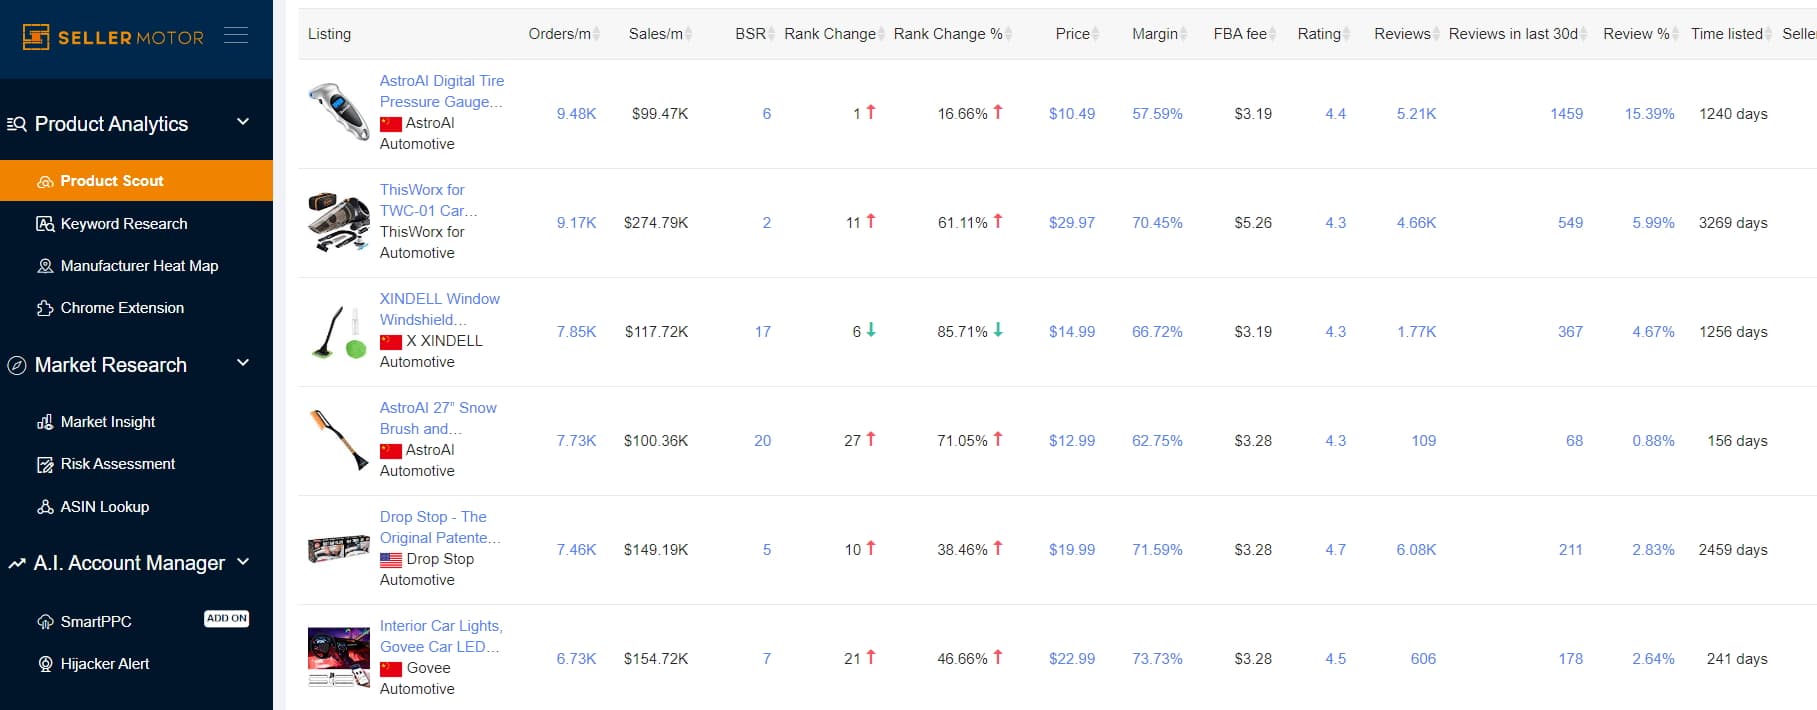Open Product Scout menu item

tap(136, 181)
